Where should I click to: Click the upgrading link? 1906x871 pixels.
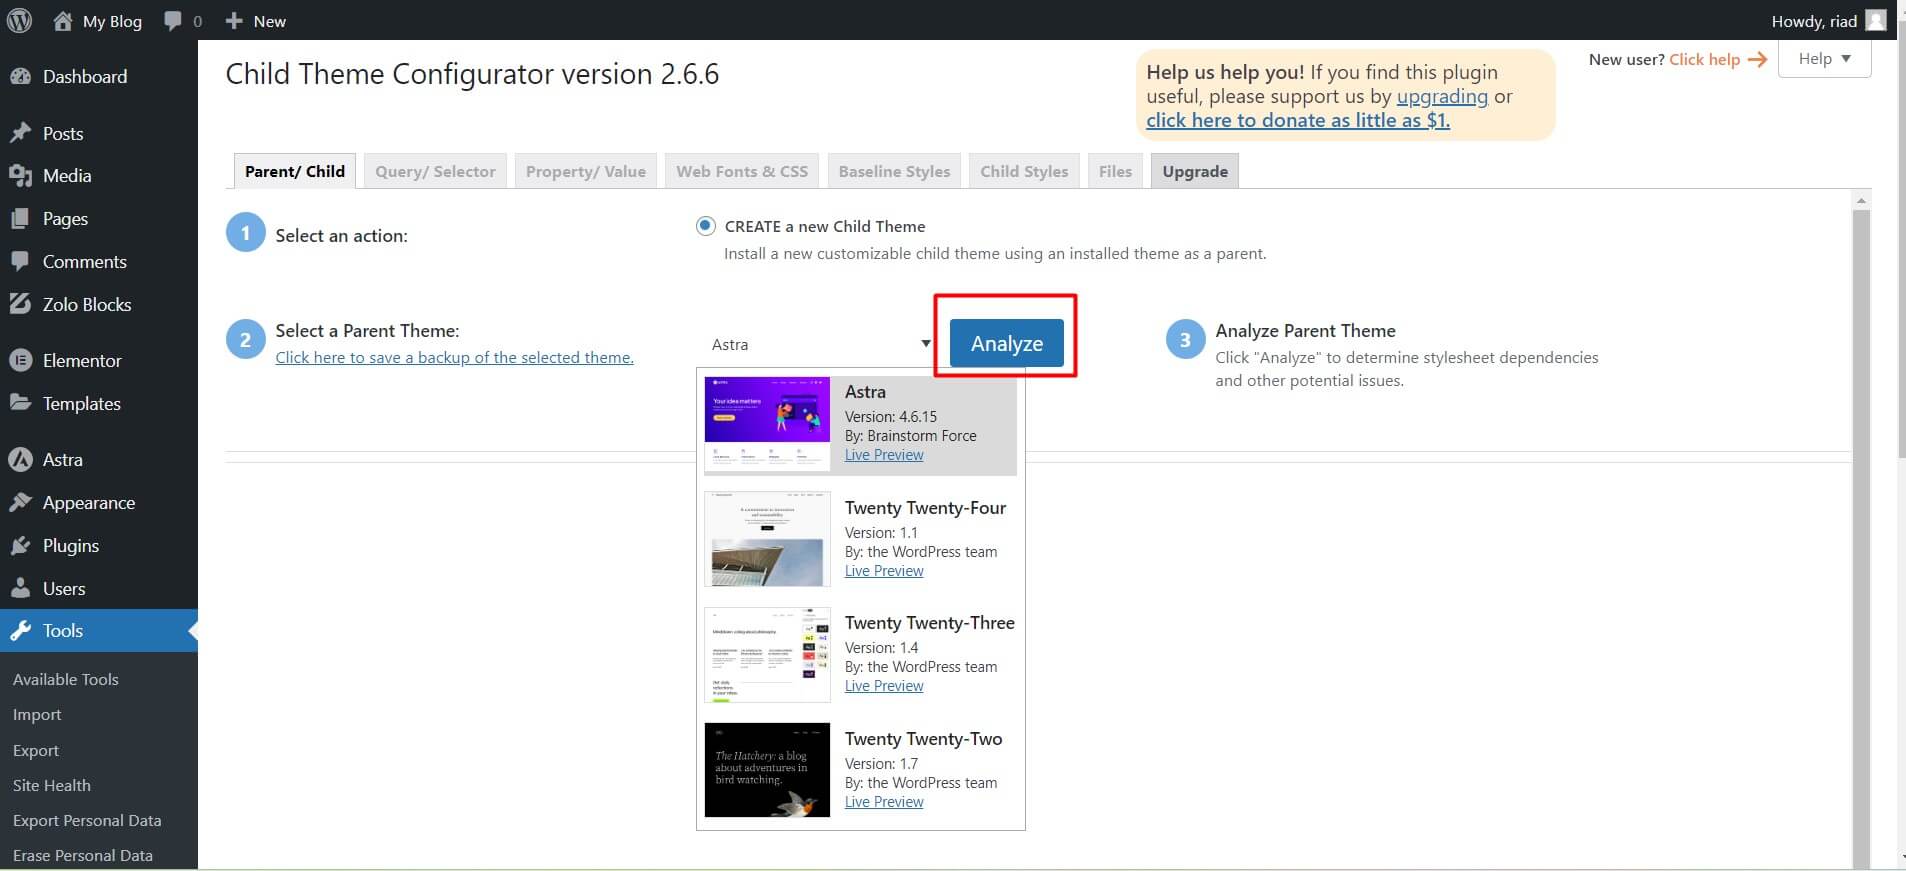tap(1442, 96)
